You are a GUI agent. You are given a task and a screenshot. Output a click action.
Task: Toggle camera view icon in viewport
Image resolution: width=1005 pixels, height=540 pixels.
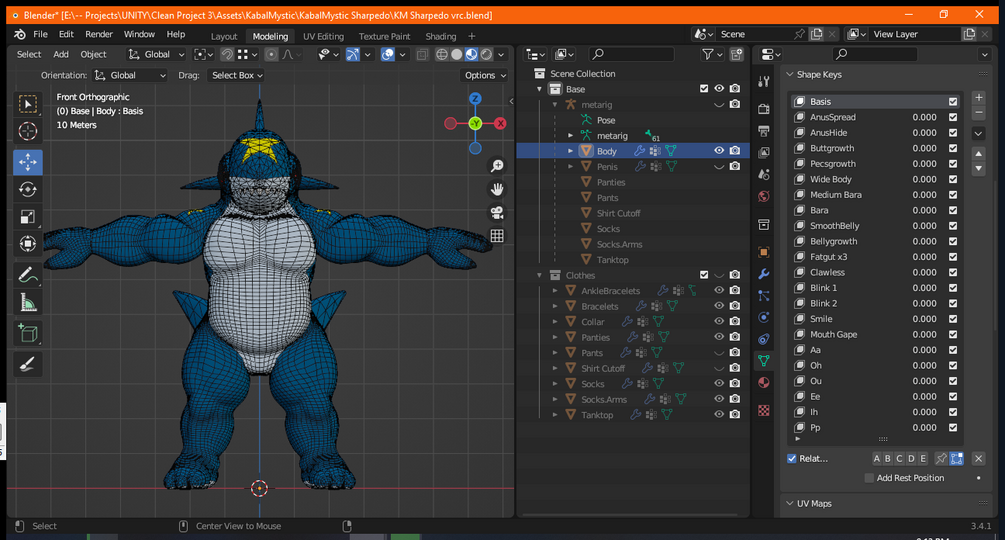[497, 213]
